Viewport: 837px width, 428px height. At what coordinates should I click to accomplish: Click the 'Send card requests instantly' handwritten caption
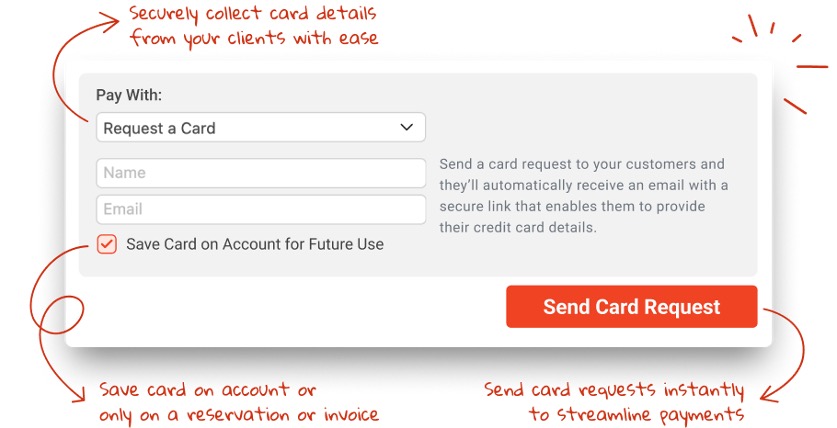tap(614, 402)
